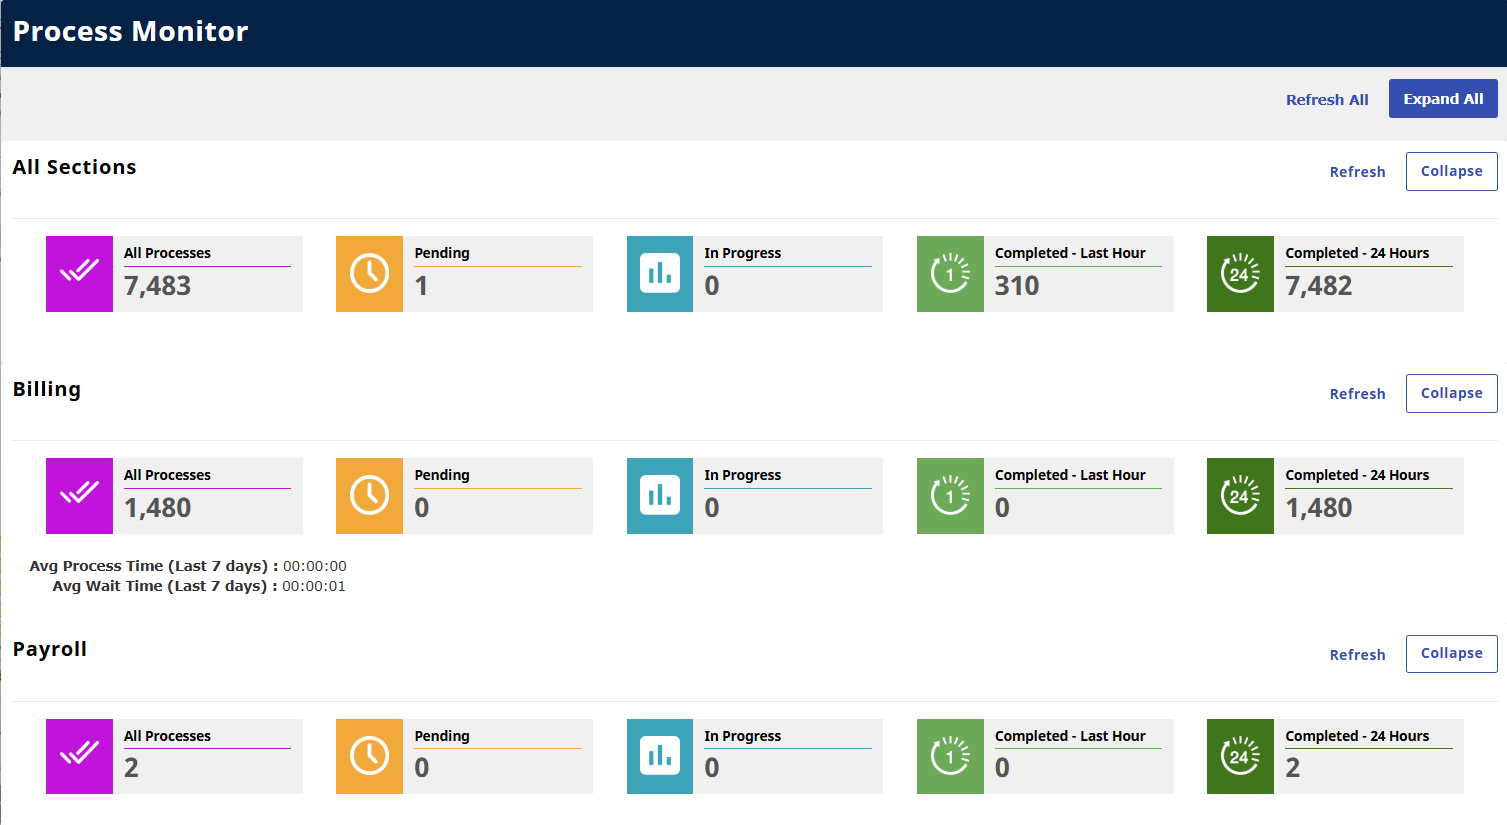This screenshot has width=1507, height=825.
Task: Click Completed Last Hour icon in All Sections
Action: (950, 274)
